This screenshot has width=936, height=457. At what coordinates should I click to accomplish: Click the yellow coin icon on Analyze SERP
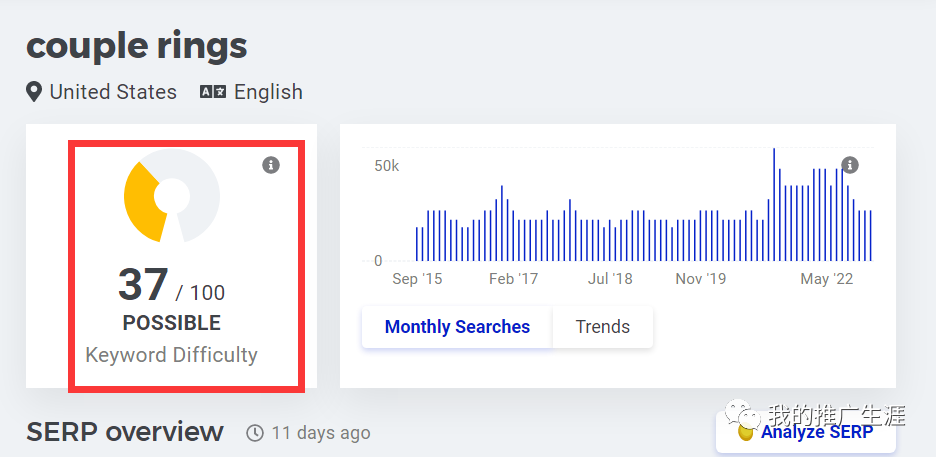click(x=746, y=433)
